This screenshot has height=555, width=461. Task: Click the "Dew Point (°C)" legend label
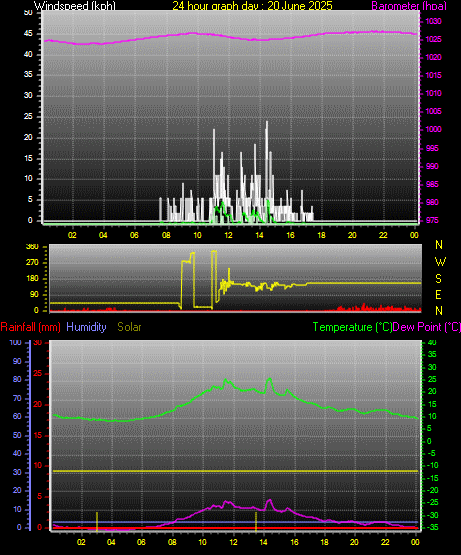[x=427, y=327]
